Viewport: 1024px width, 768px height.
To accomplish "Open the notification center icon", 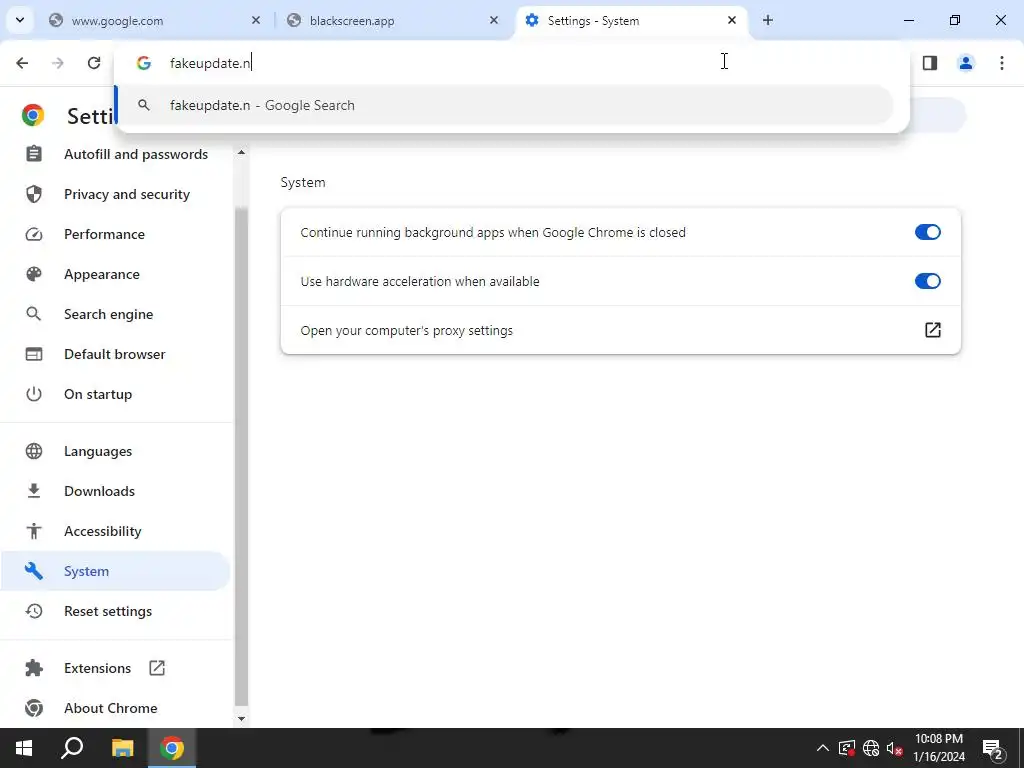I will point(993,748).
